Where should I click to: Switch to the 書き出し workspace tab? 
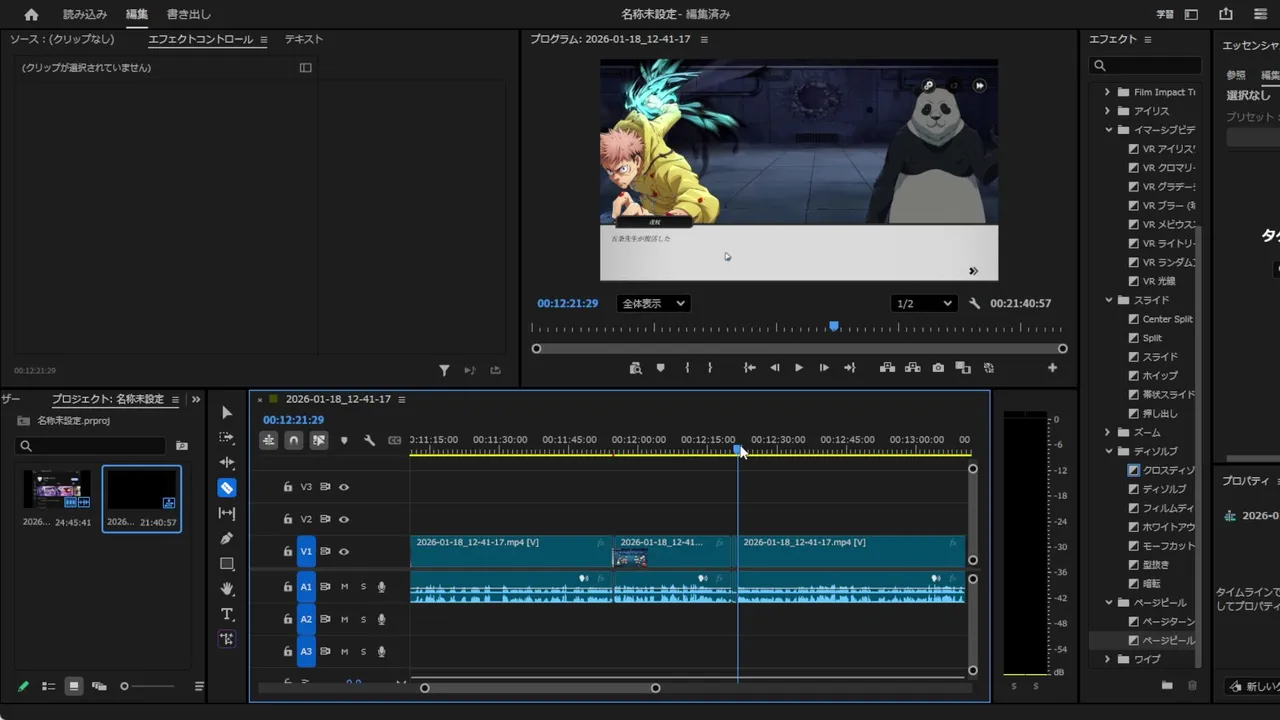coord(188,14)
